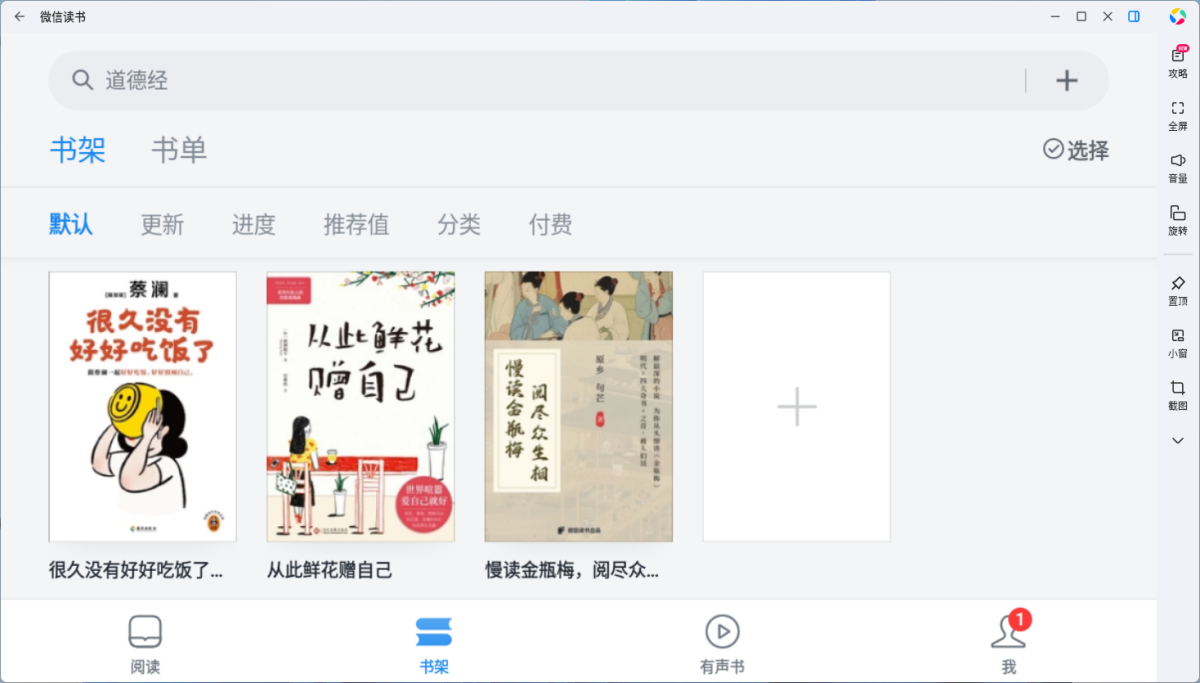1200x683 pixels.
Task: Switch to the 书单 tab
Action: pos(179,150)
